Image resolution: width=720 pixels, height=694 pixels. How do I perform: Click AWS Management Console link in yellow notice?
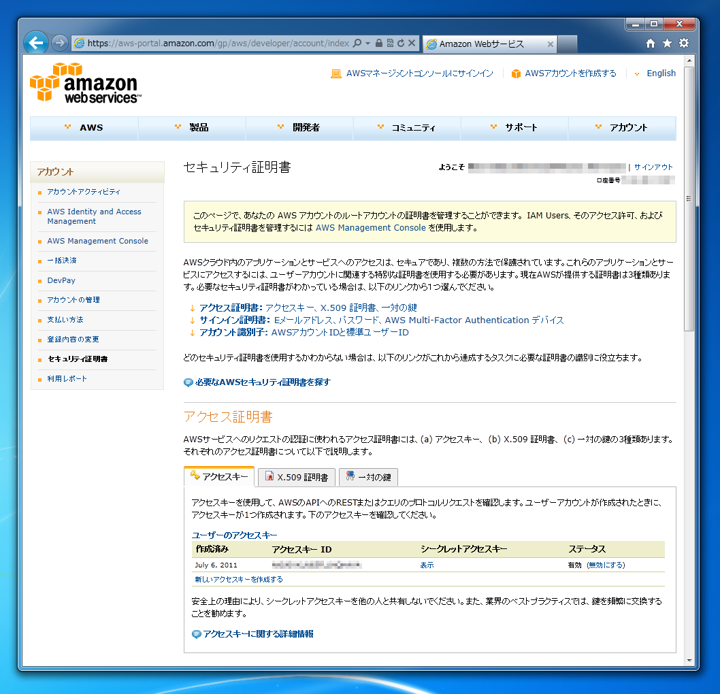tap(371, 228)
